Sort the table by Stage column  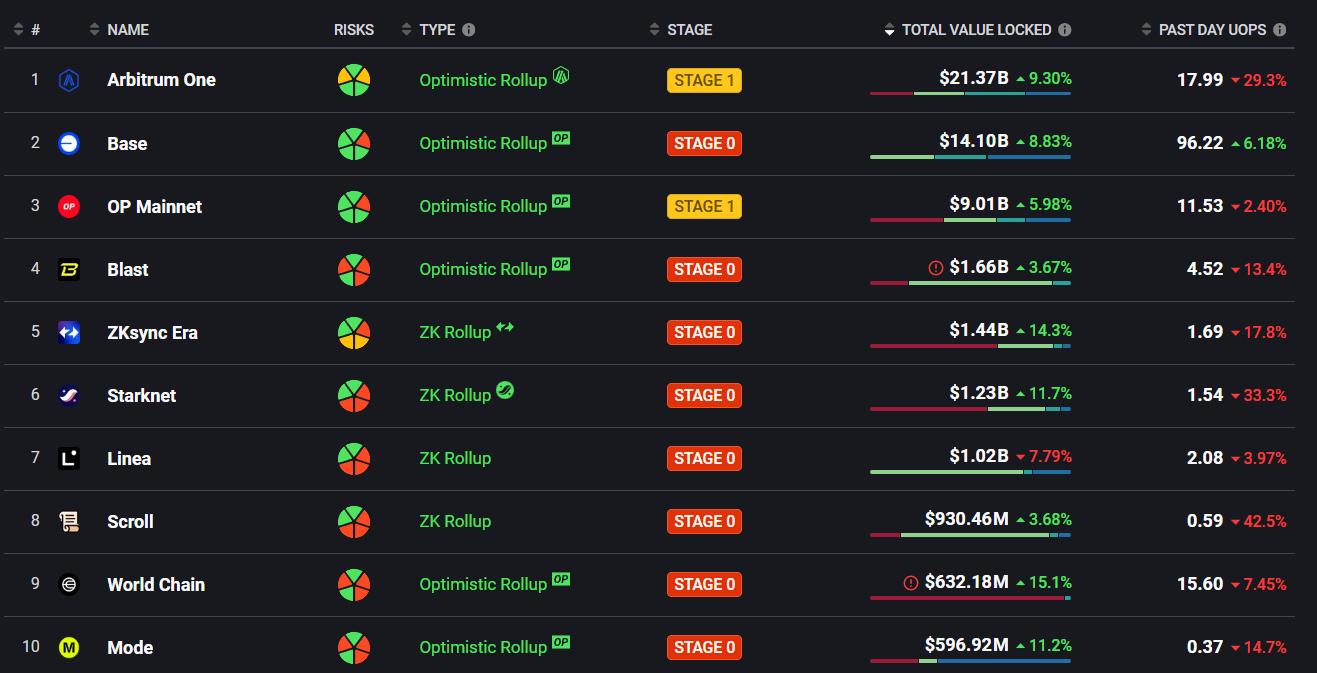pos(689,30)
